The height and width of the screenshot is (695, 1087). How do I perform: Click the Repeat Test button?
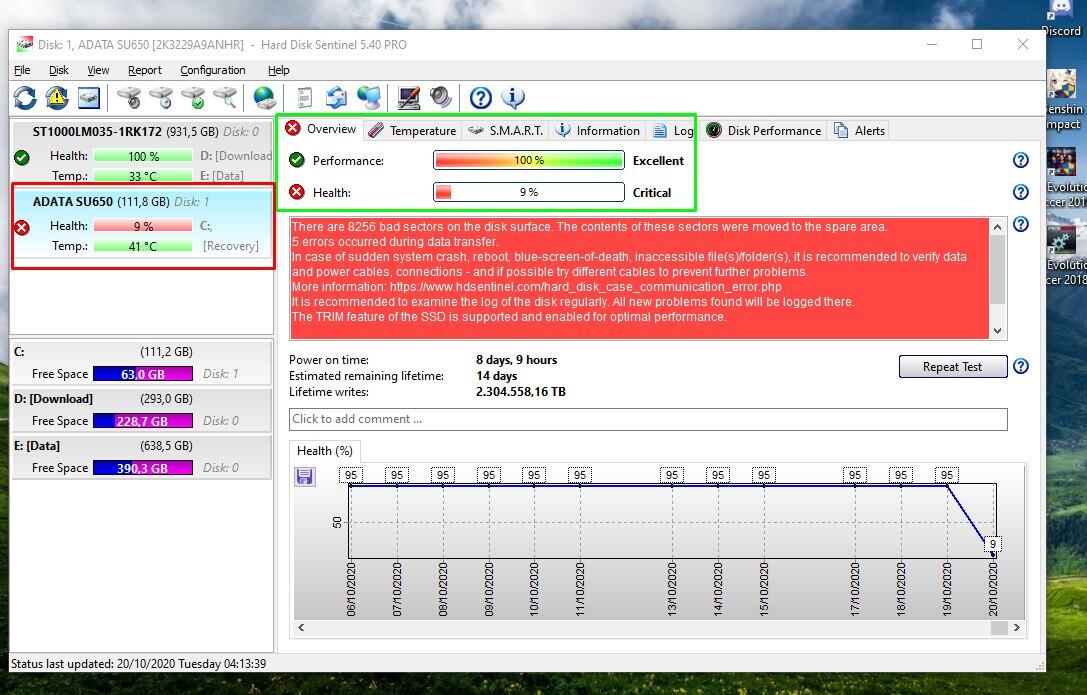951,366
